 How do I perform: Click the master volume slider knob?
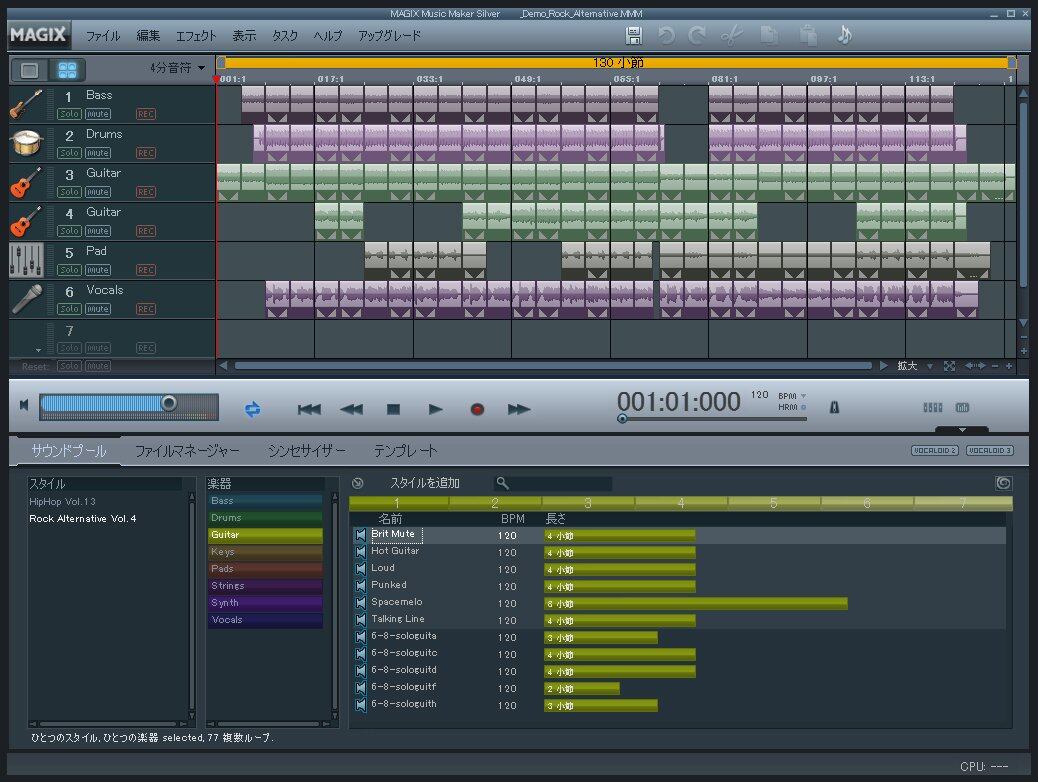(169, 403)
